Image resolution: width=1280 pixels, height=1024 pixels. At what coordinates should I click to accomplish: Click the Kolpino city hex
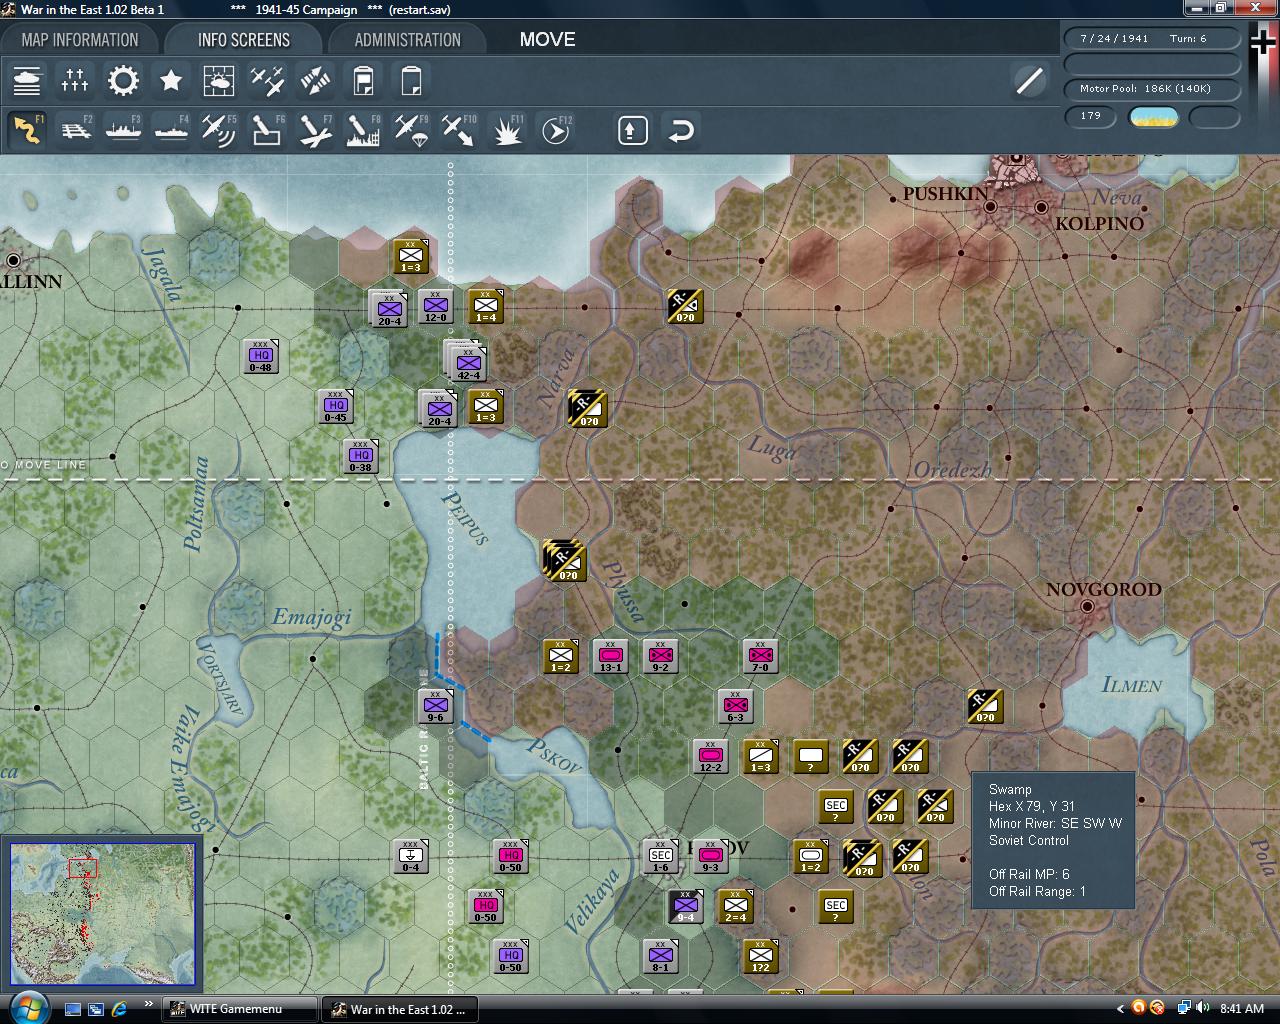tap(1041, 207)
